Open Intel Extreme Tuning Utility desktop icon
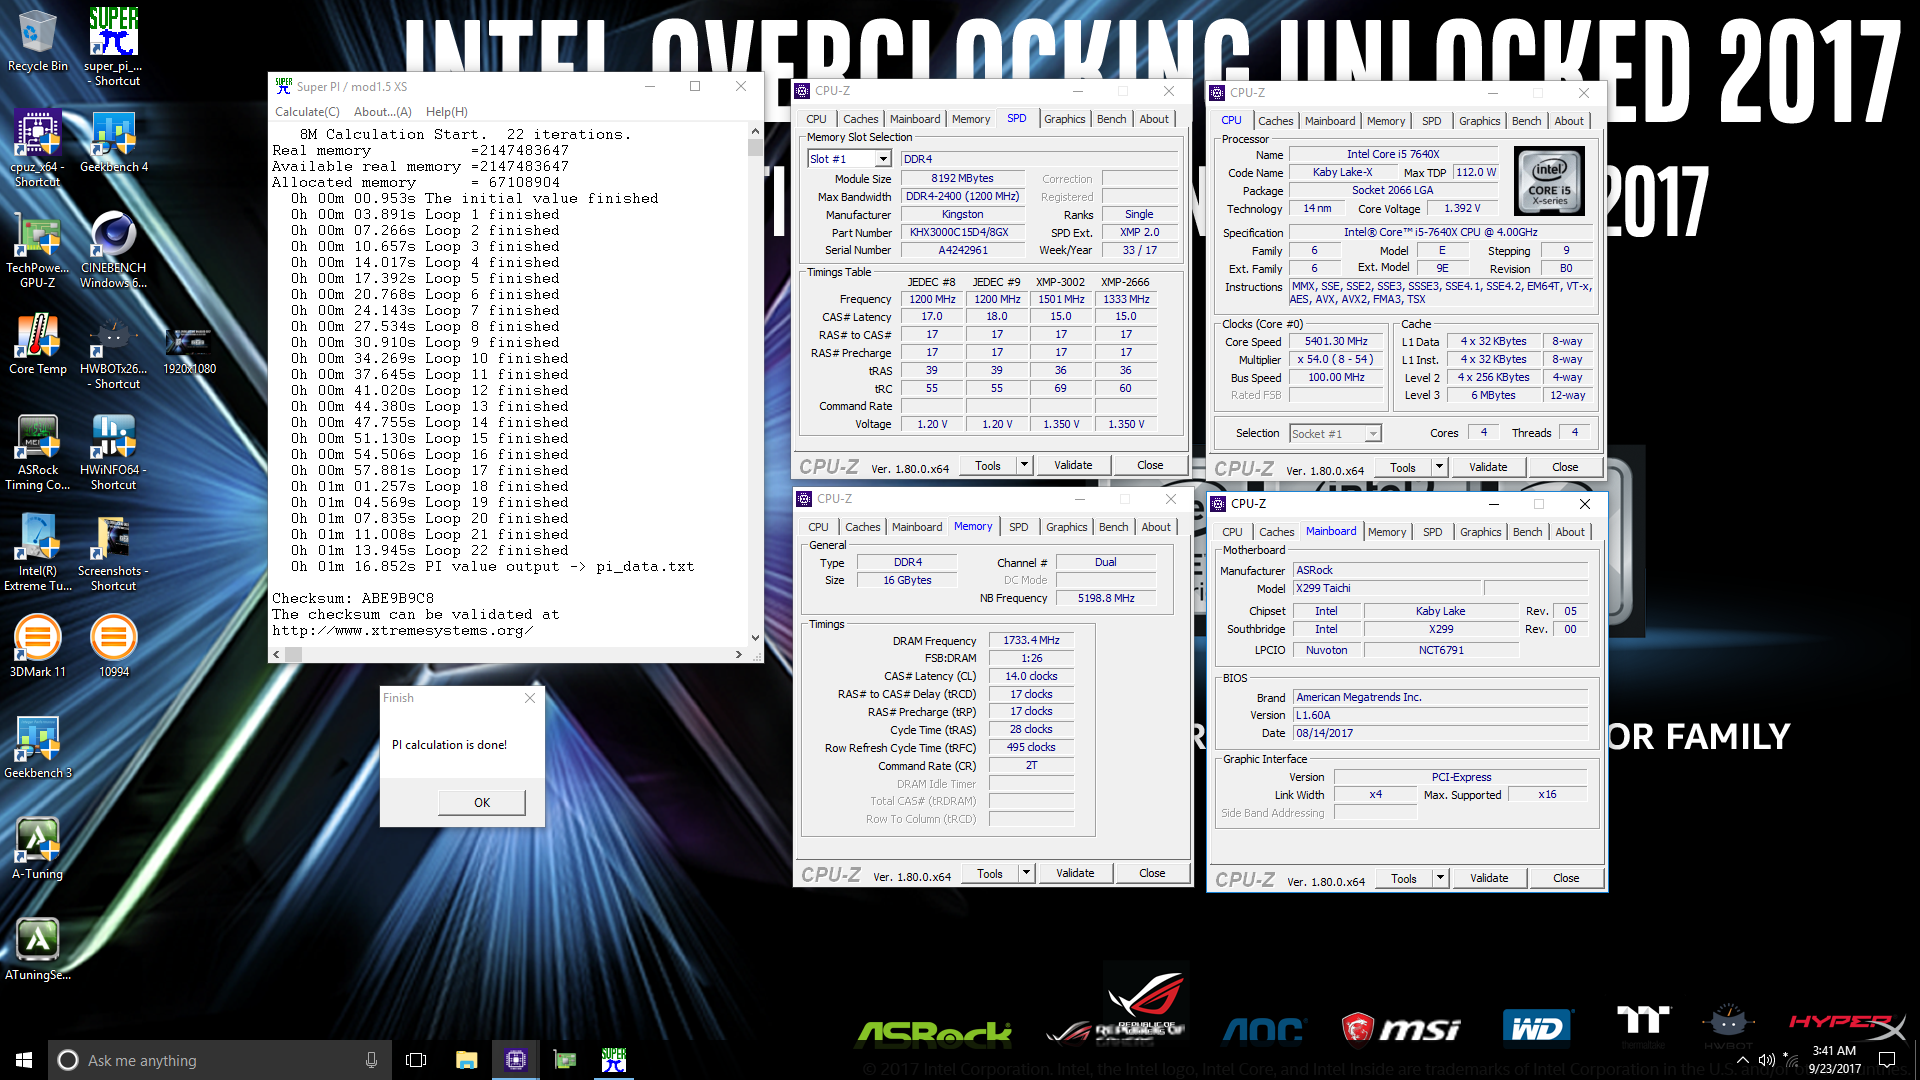The width and height of the screenshot is (1920, 1080). [x=37, y=552]
